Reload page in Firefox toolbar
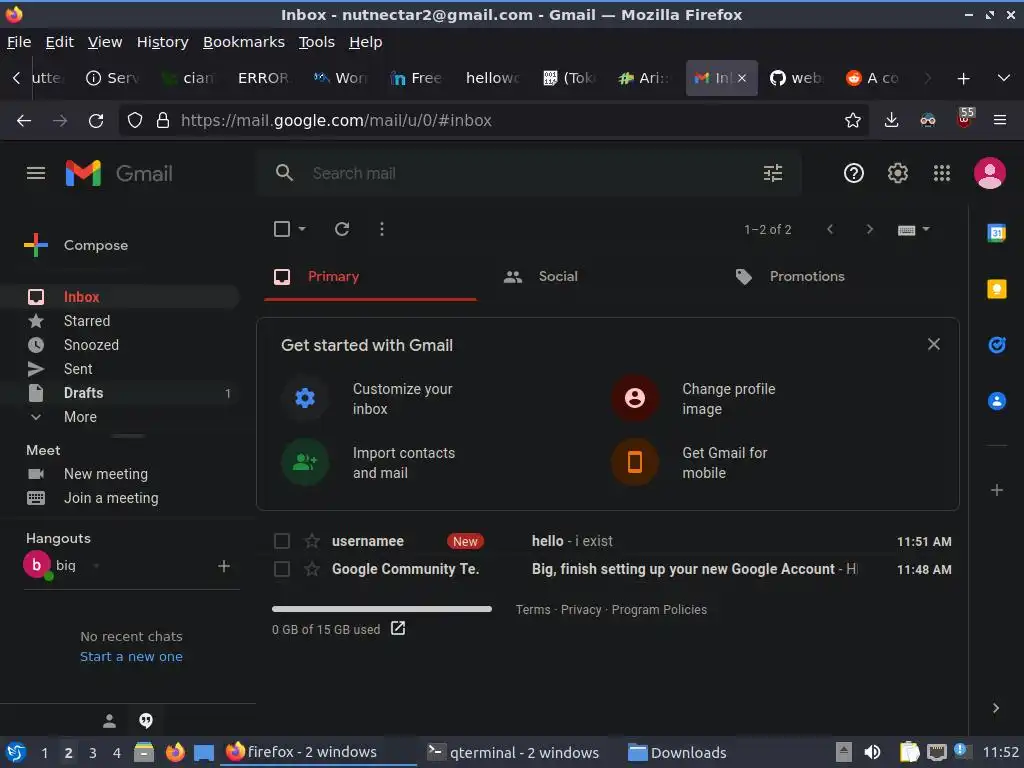 [x=96, y=120]
